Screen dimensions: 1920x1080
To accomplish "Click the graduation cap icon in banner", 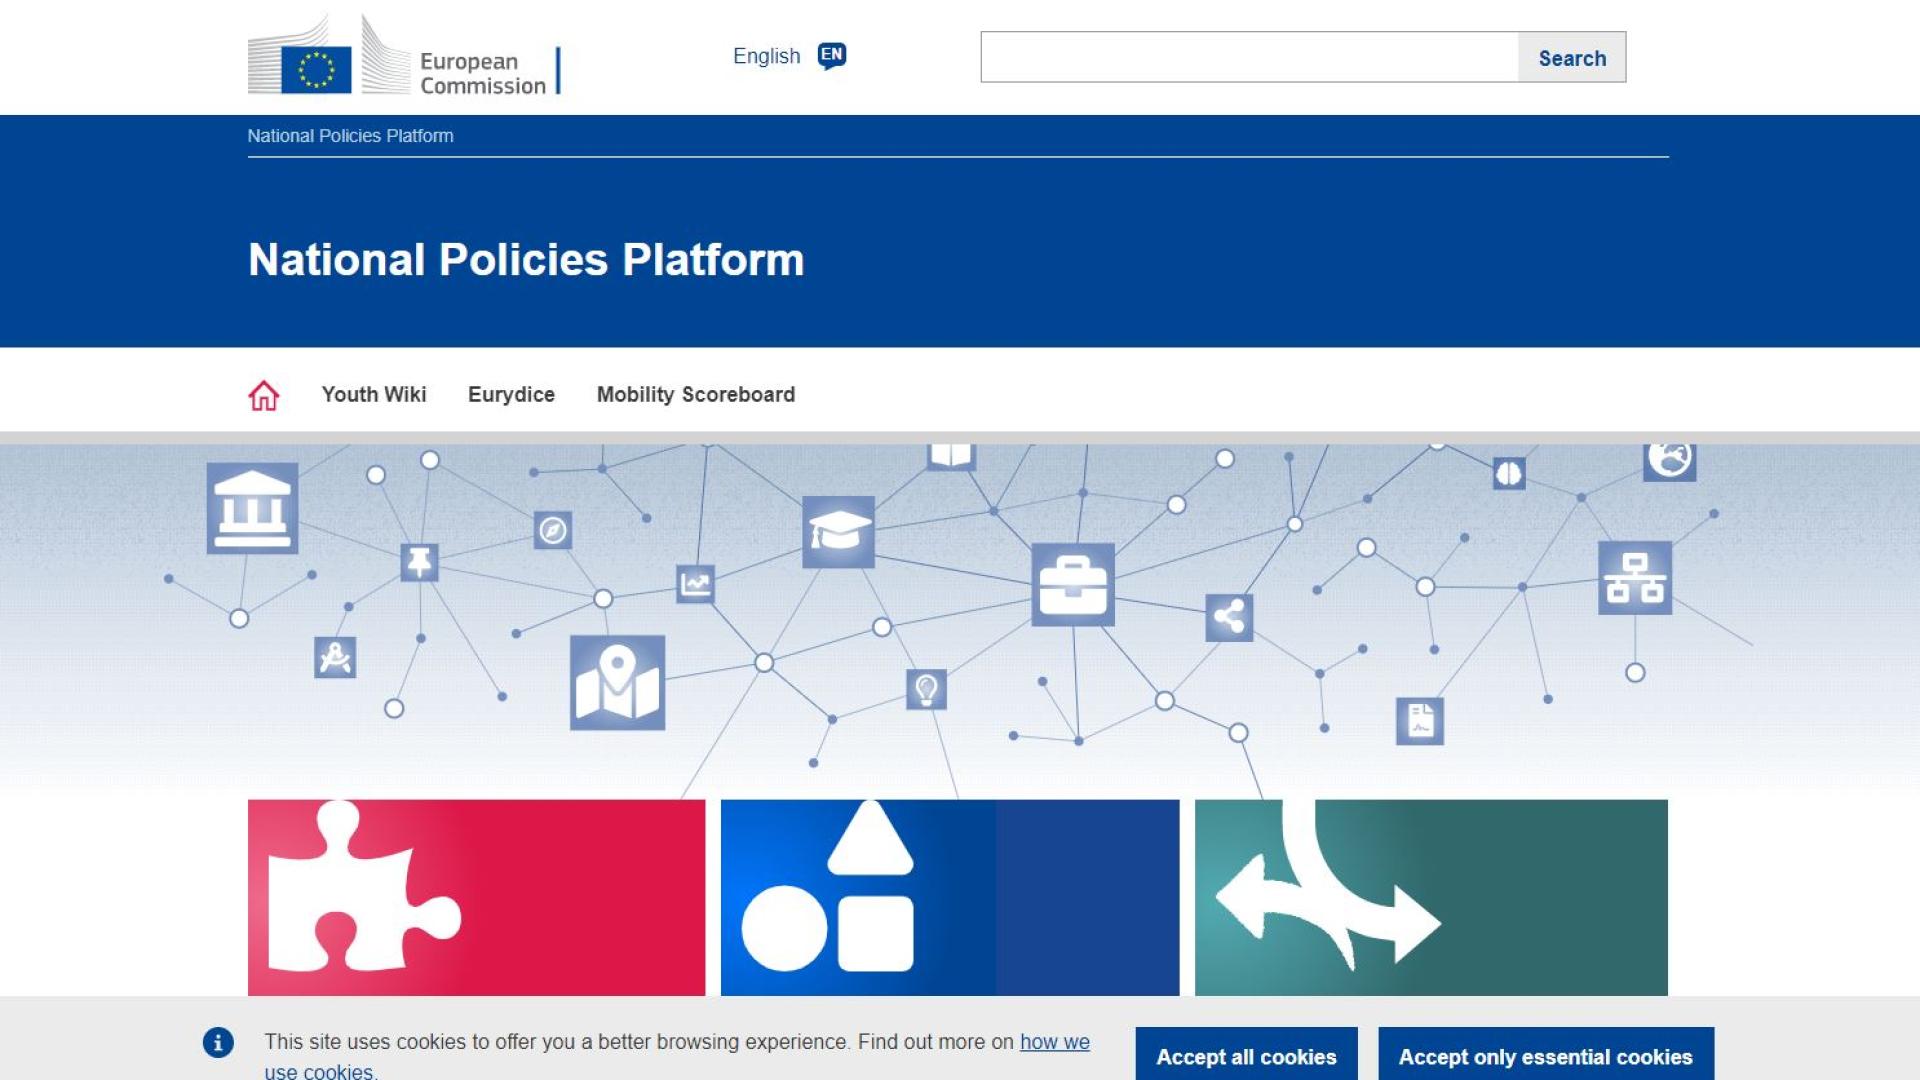I will (838, 532).
